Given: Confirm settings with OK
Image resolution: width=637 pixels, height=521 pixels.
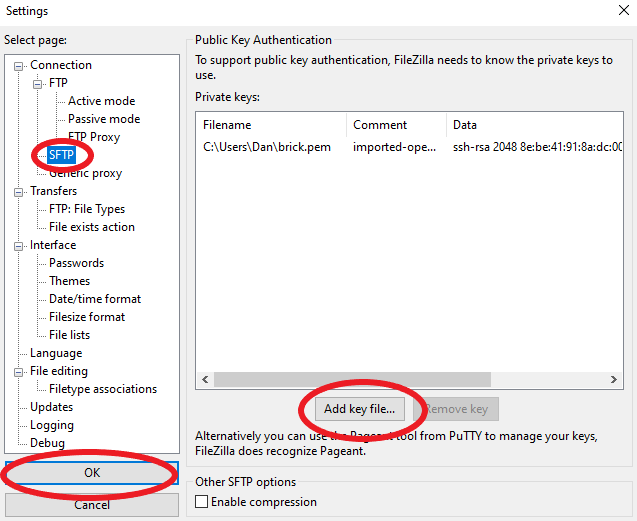Looking at the screenshot, I should click(92, 473).
